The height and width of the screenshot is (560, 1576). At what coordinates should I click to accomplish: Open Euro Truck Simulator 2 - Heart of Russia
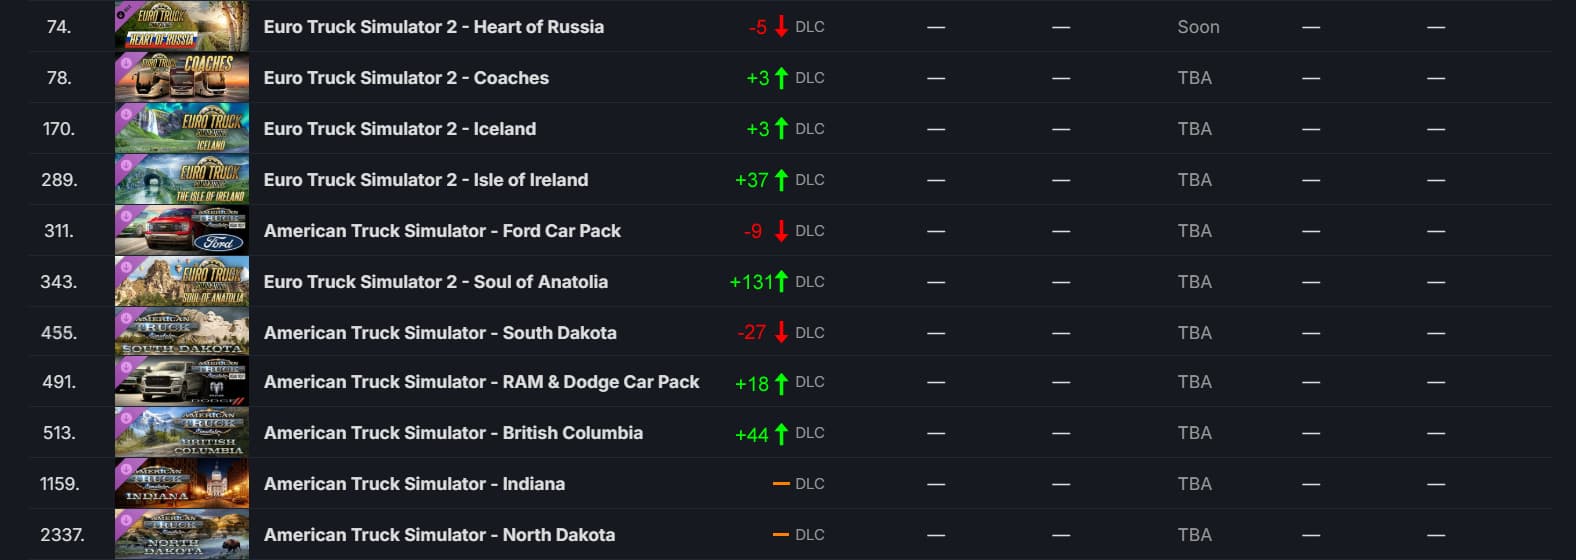(433, 27)
